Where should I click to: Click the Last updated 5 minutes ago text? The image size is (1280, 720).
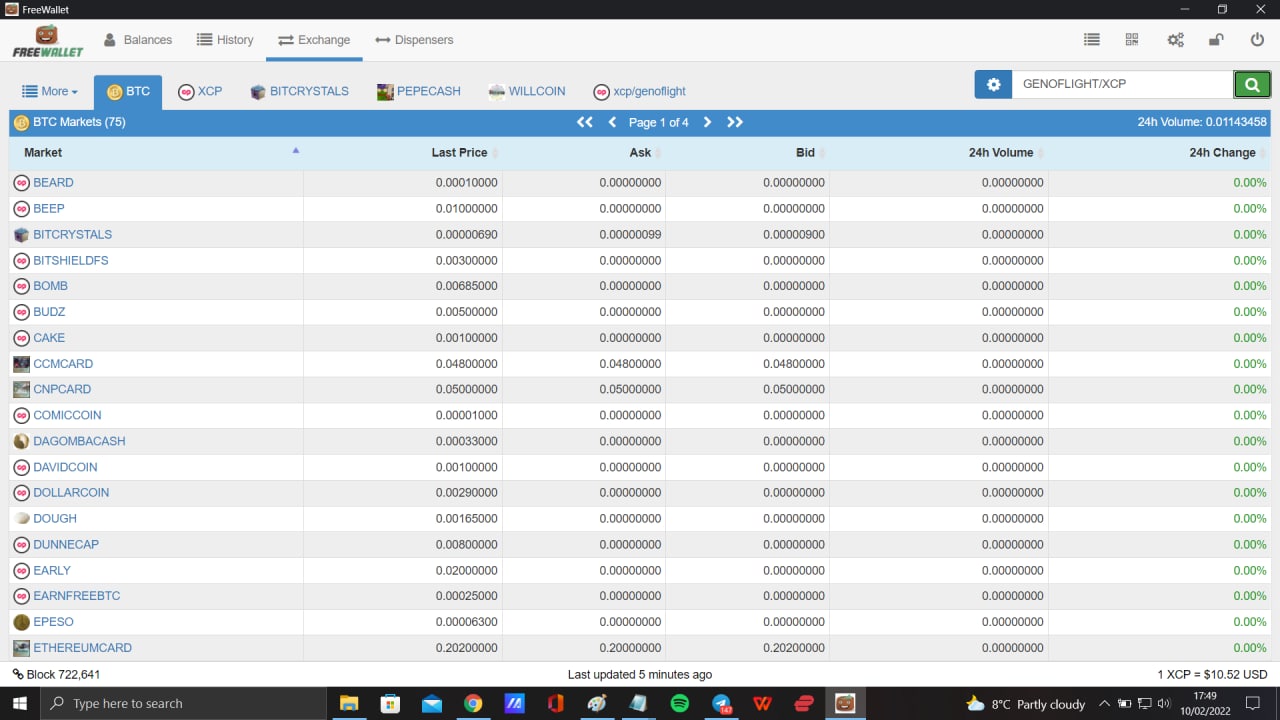pos(640,675)
